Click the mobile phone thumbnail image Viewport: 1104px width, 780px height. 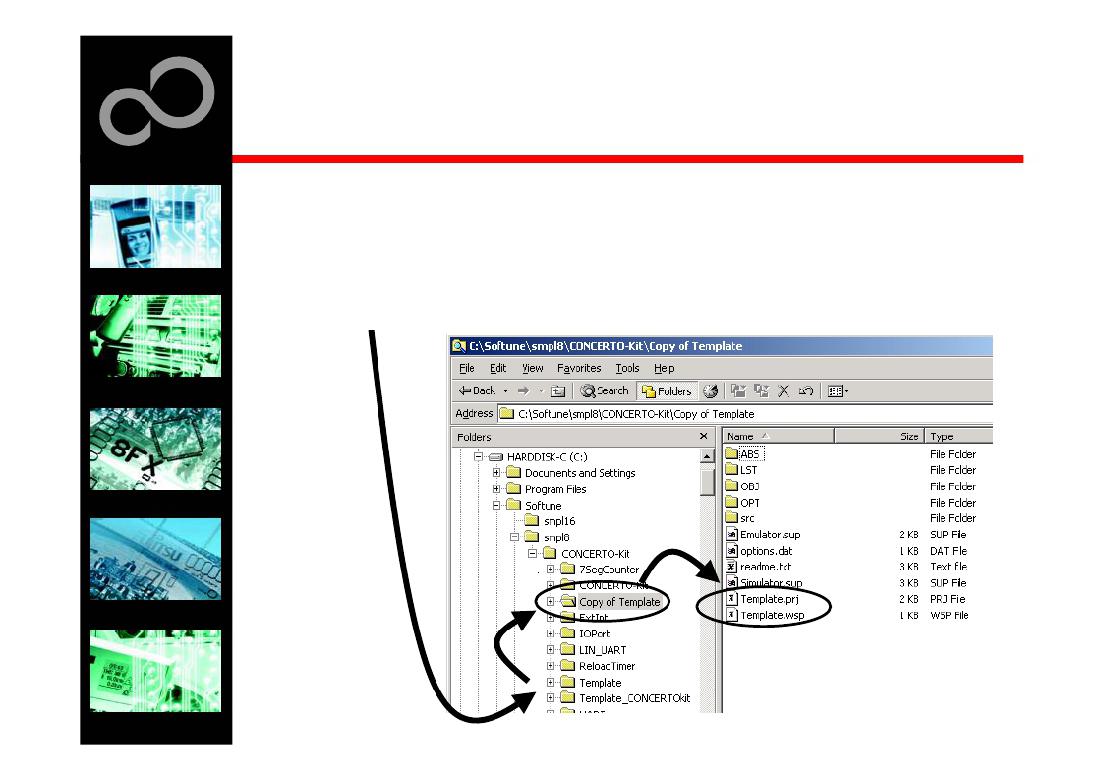tap(155, 226)
